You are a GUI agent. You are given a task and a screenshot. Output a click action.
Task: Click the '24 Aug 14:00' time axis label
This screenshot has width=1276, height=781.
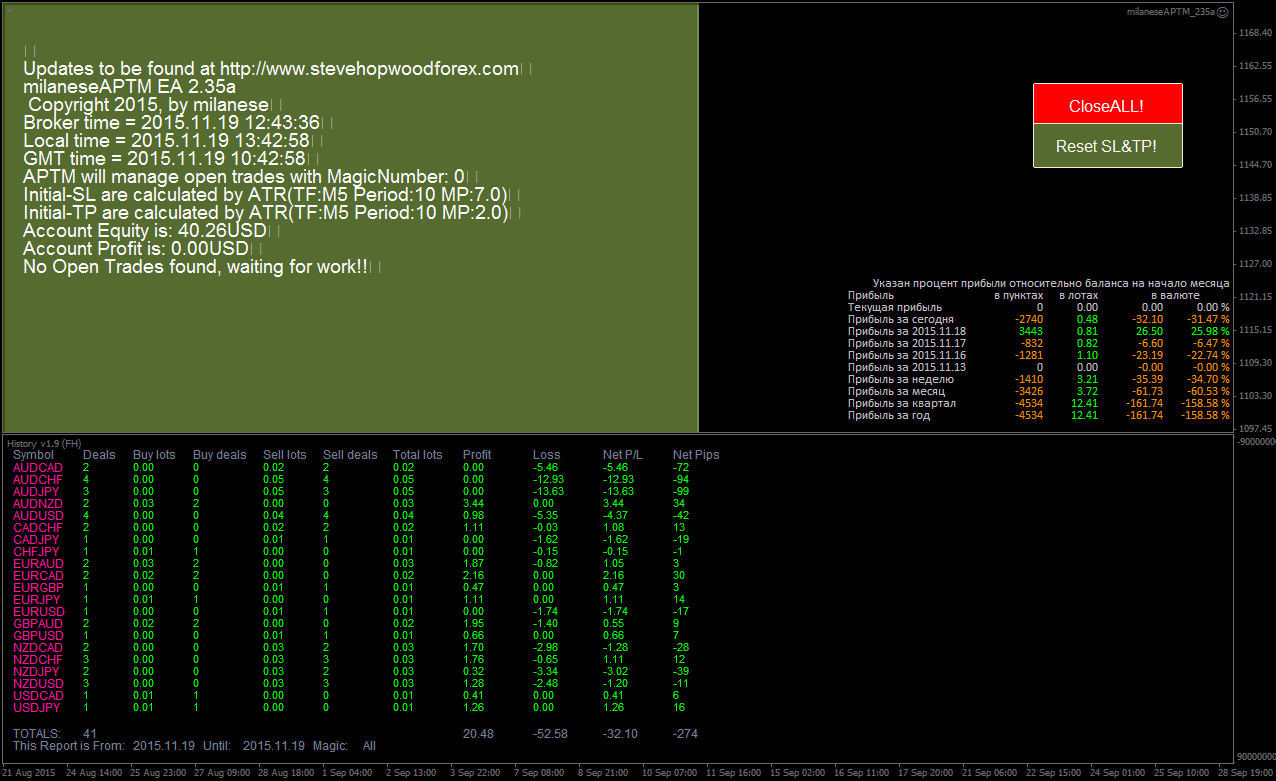click(x=95, y=773)
